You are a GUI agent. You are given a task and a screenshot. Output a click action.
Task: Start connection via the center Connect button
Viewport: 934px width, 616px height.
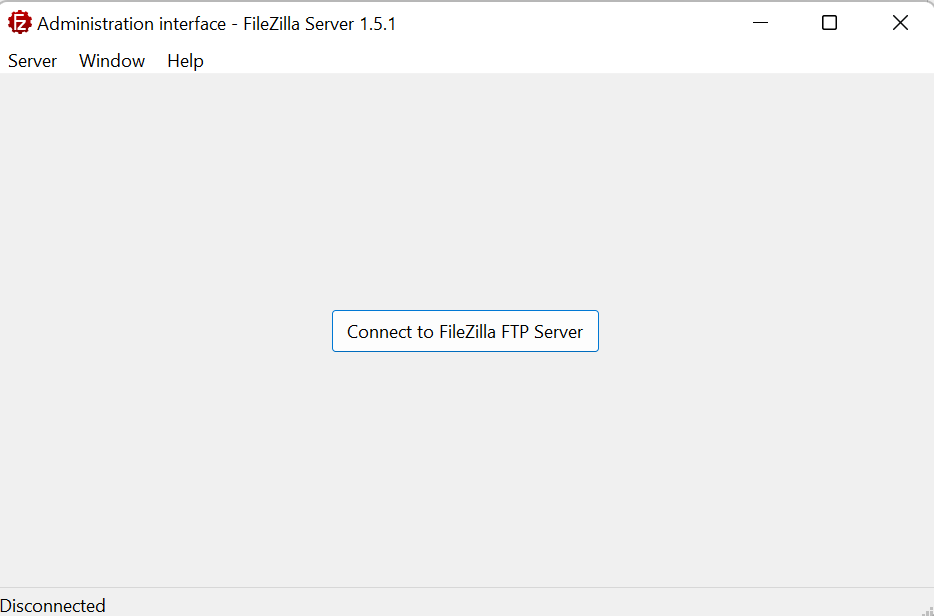465,331
